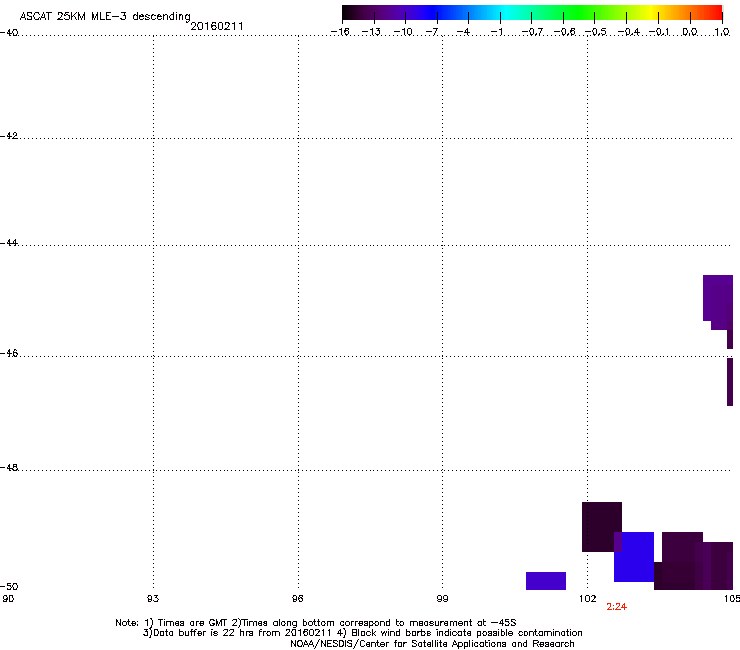Click the violet data rectangle near longitude 101
Screen dimensions: 740x650
[546, 581]
